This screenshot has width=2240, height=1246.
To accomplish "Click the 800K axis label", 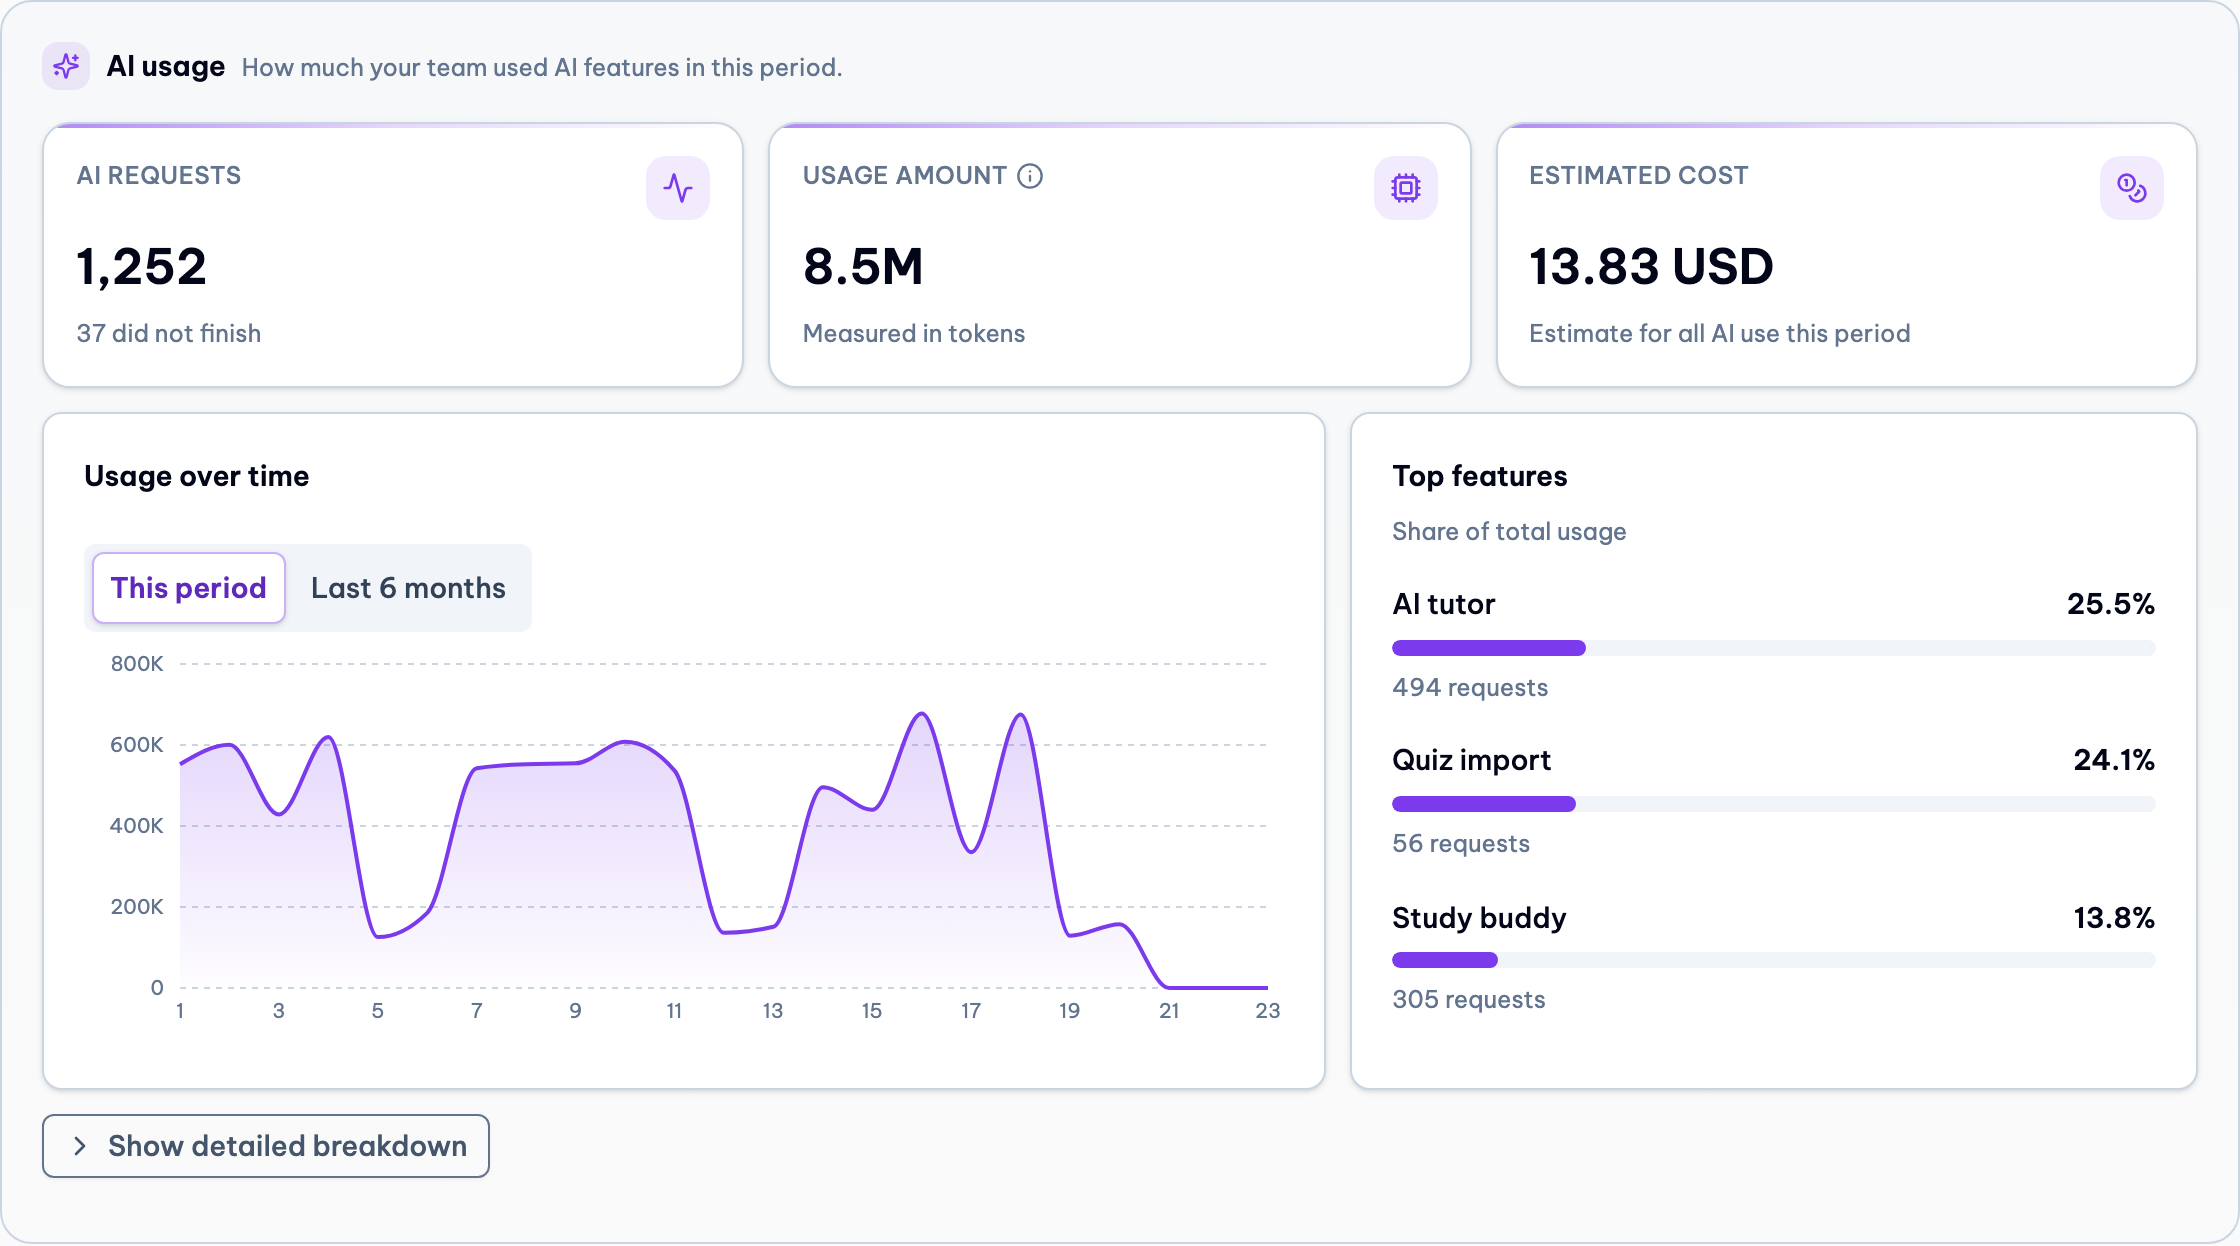I will point(137,664).
